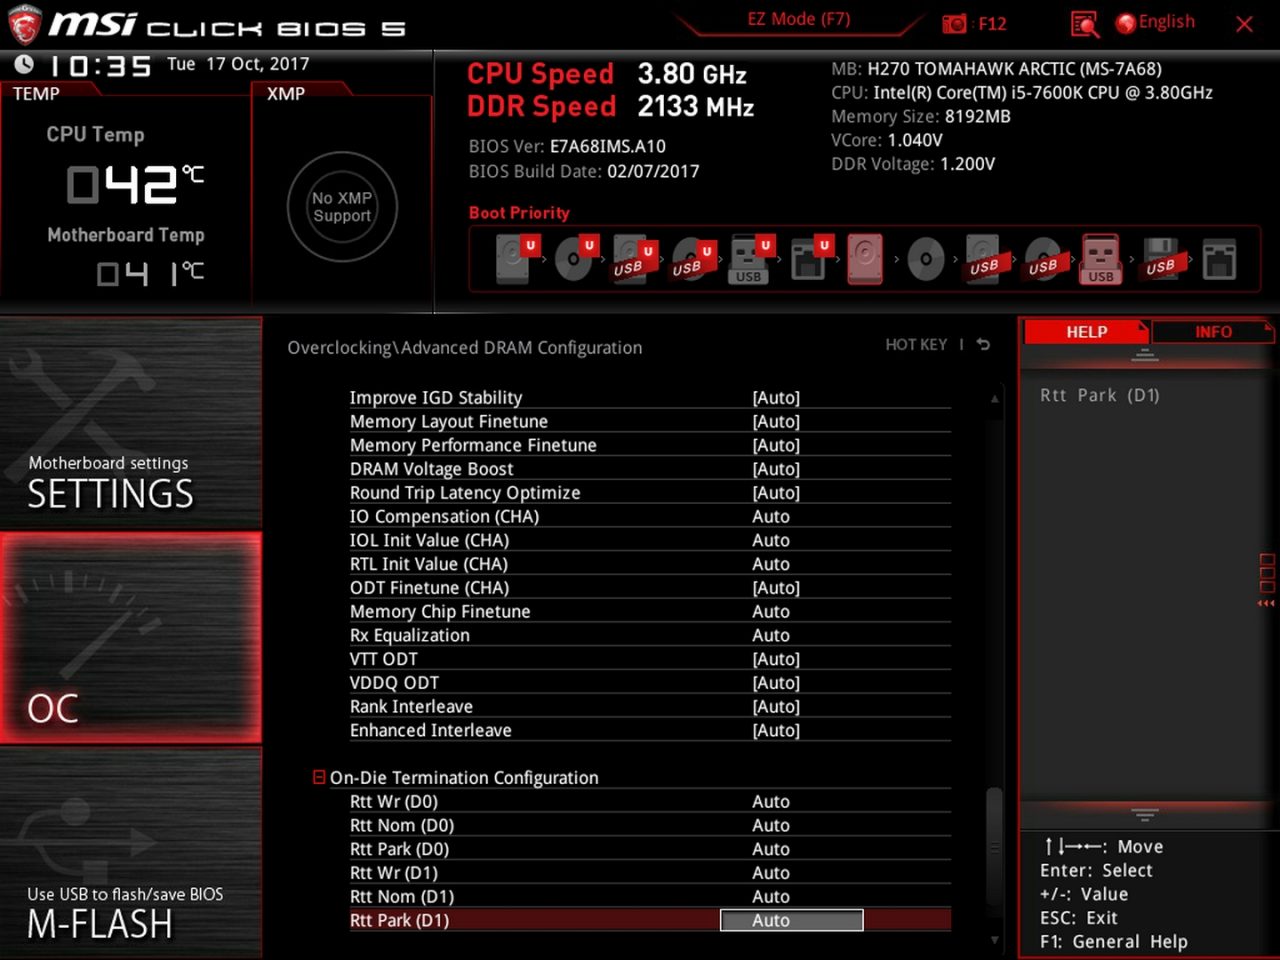This screenshot has height=960, width=1280.
Task: Open the Improve IGD Stability dropdown
Action: [776, 398]
